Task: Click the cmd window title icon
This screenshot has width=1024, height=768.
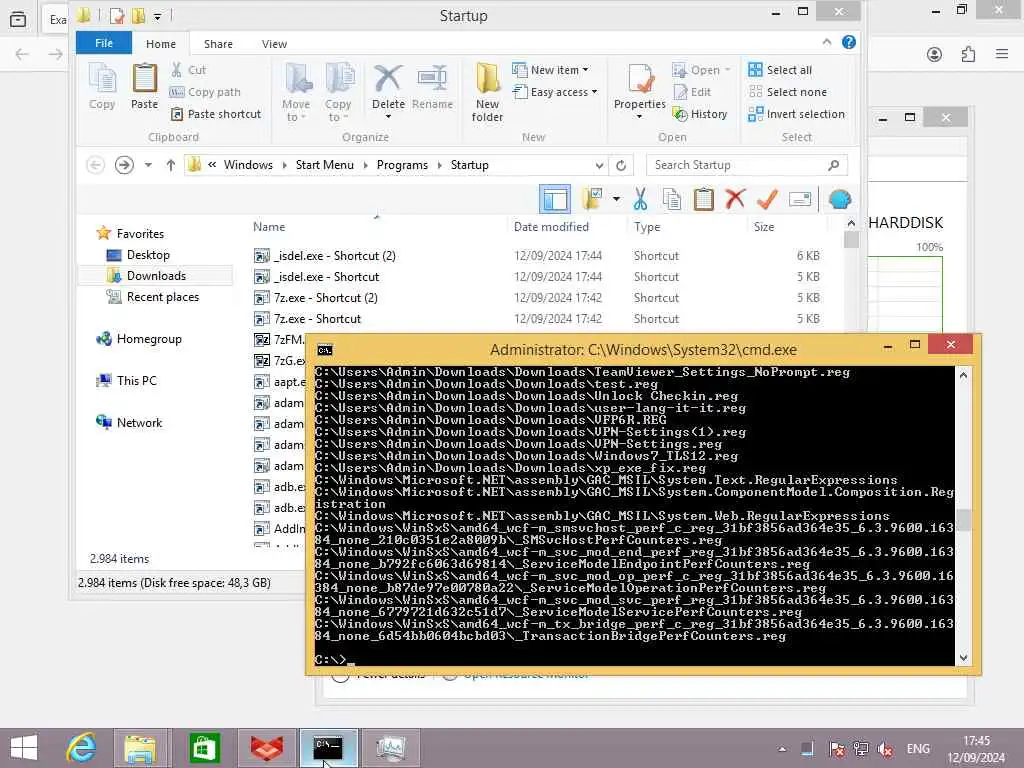Action: pos(325,350)
